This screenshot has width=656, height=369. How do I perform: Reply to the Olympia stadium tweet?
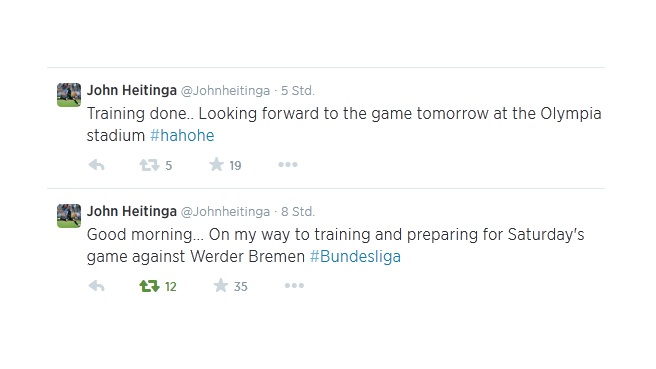[x=97, y=165]
